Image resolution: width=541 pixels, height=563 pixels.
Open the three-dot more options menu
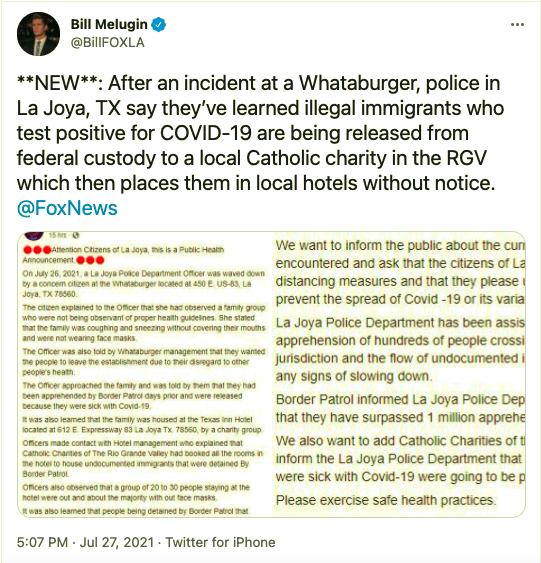click(517, 24)
